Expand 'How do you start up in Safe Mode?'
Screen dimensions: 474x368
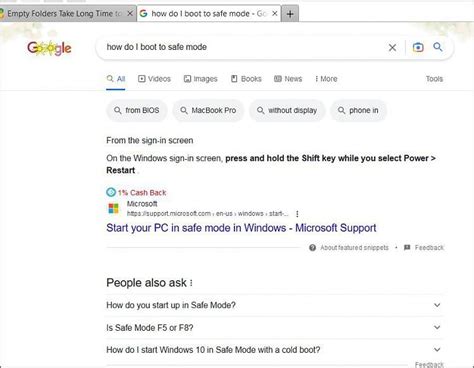(274, 305)
